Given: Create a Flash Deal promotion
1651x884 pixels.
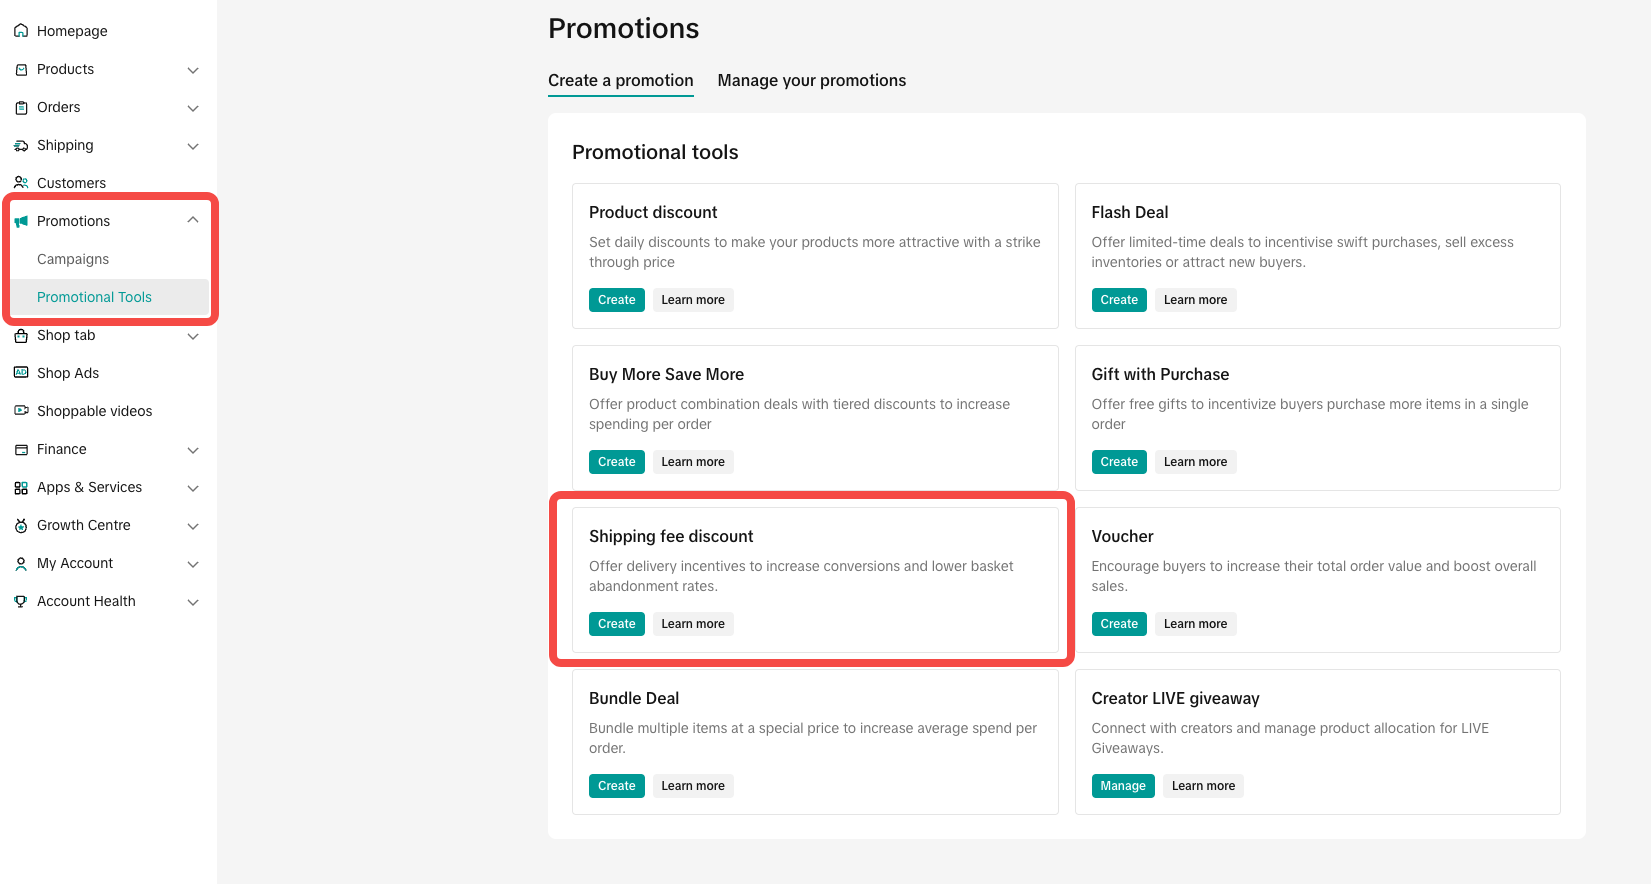Looking at the screenshot, I should tap(1118, 300).
